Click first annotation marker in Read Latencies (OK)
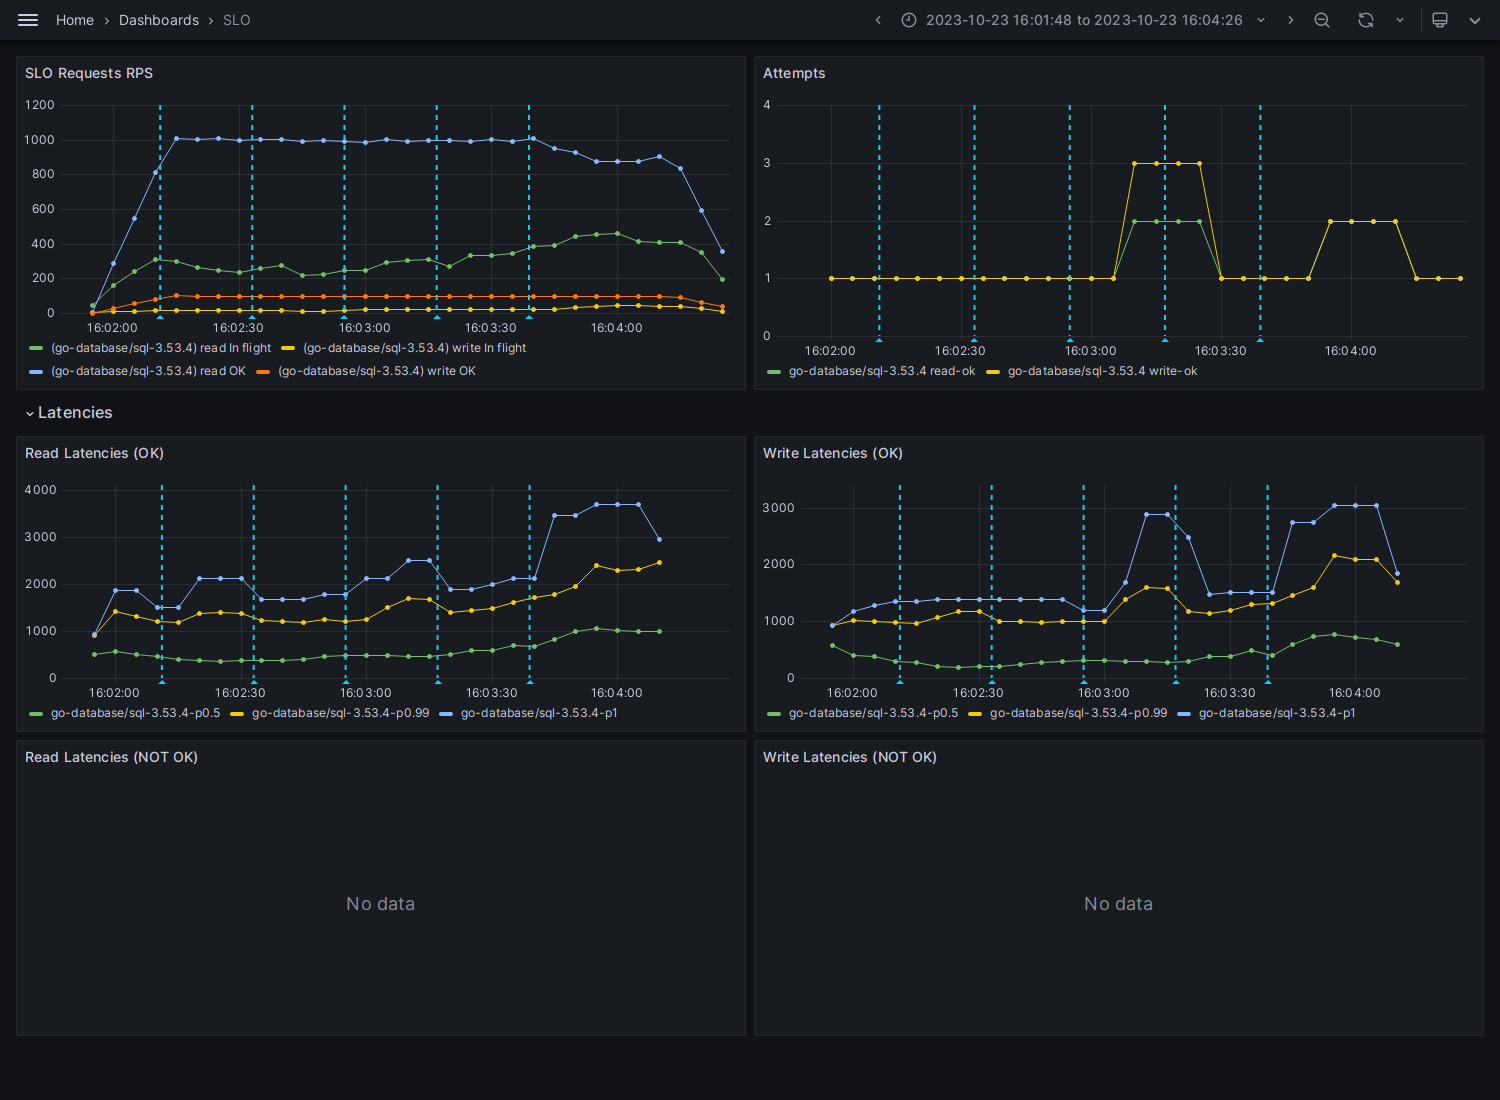Screen dimensions: 1500x1100 [162, 681]
